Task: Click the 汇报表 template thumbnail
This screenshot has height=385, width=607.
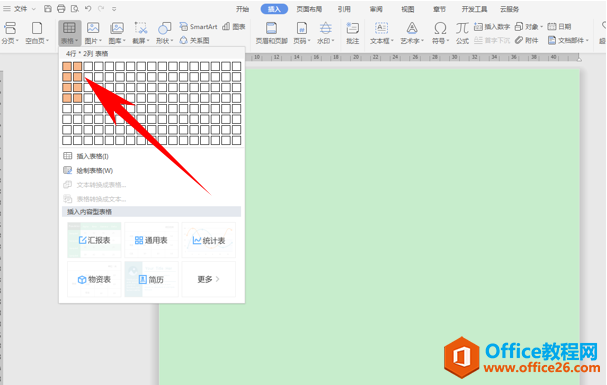Action: (x=94, y=240)
